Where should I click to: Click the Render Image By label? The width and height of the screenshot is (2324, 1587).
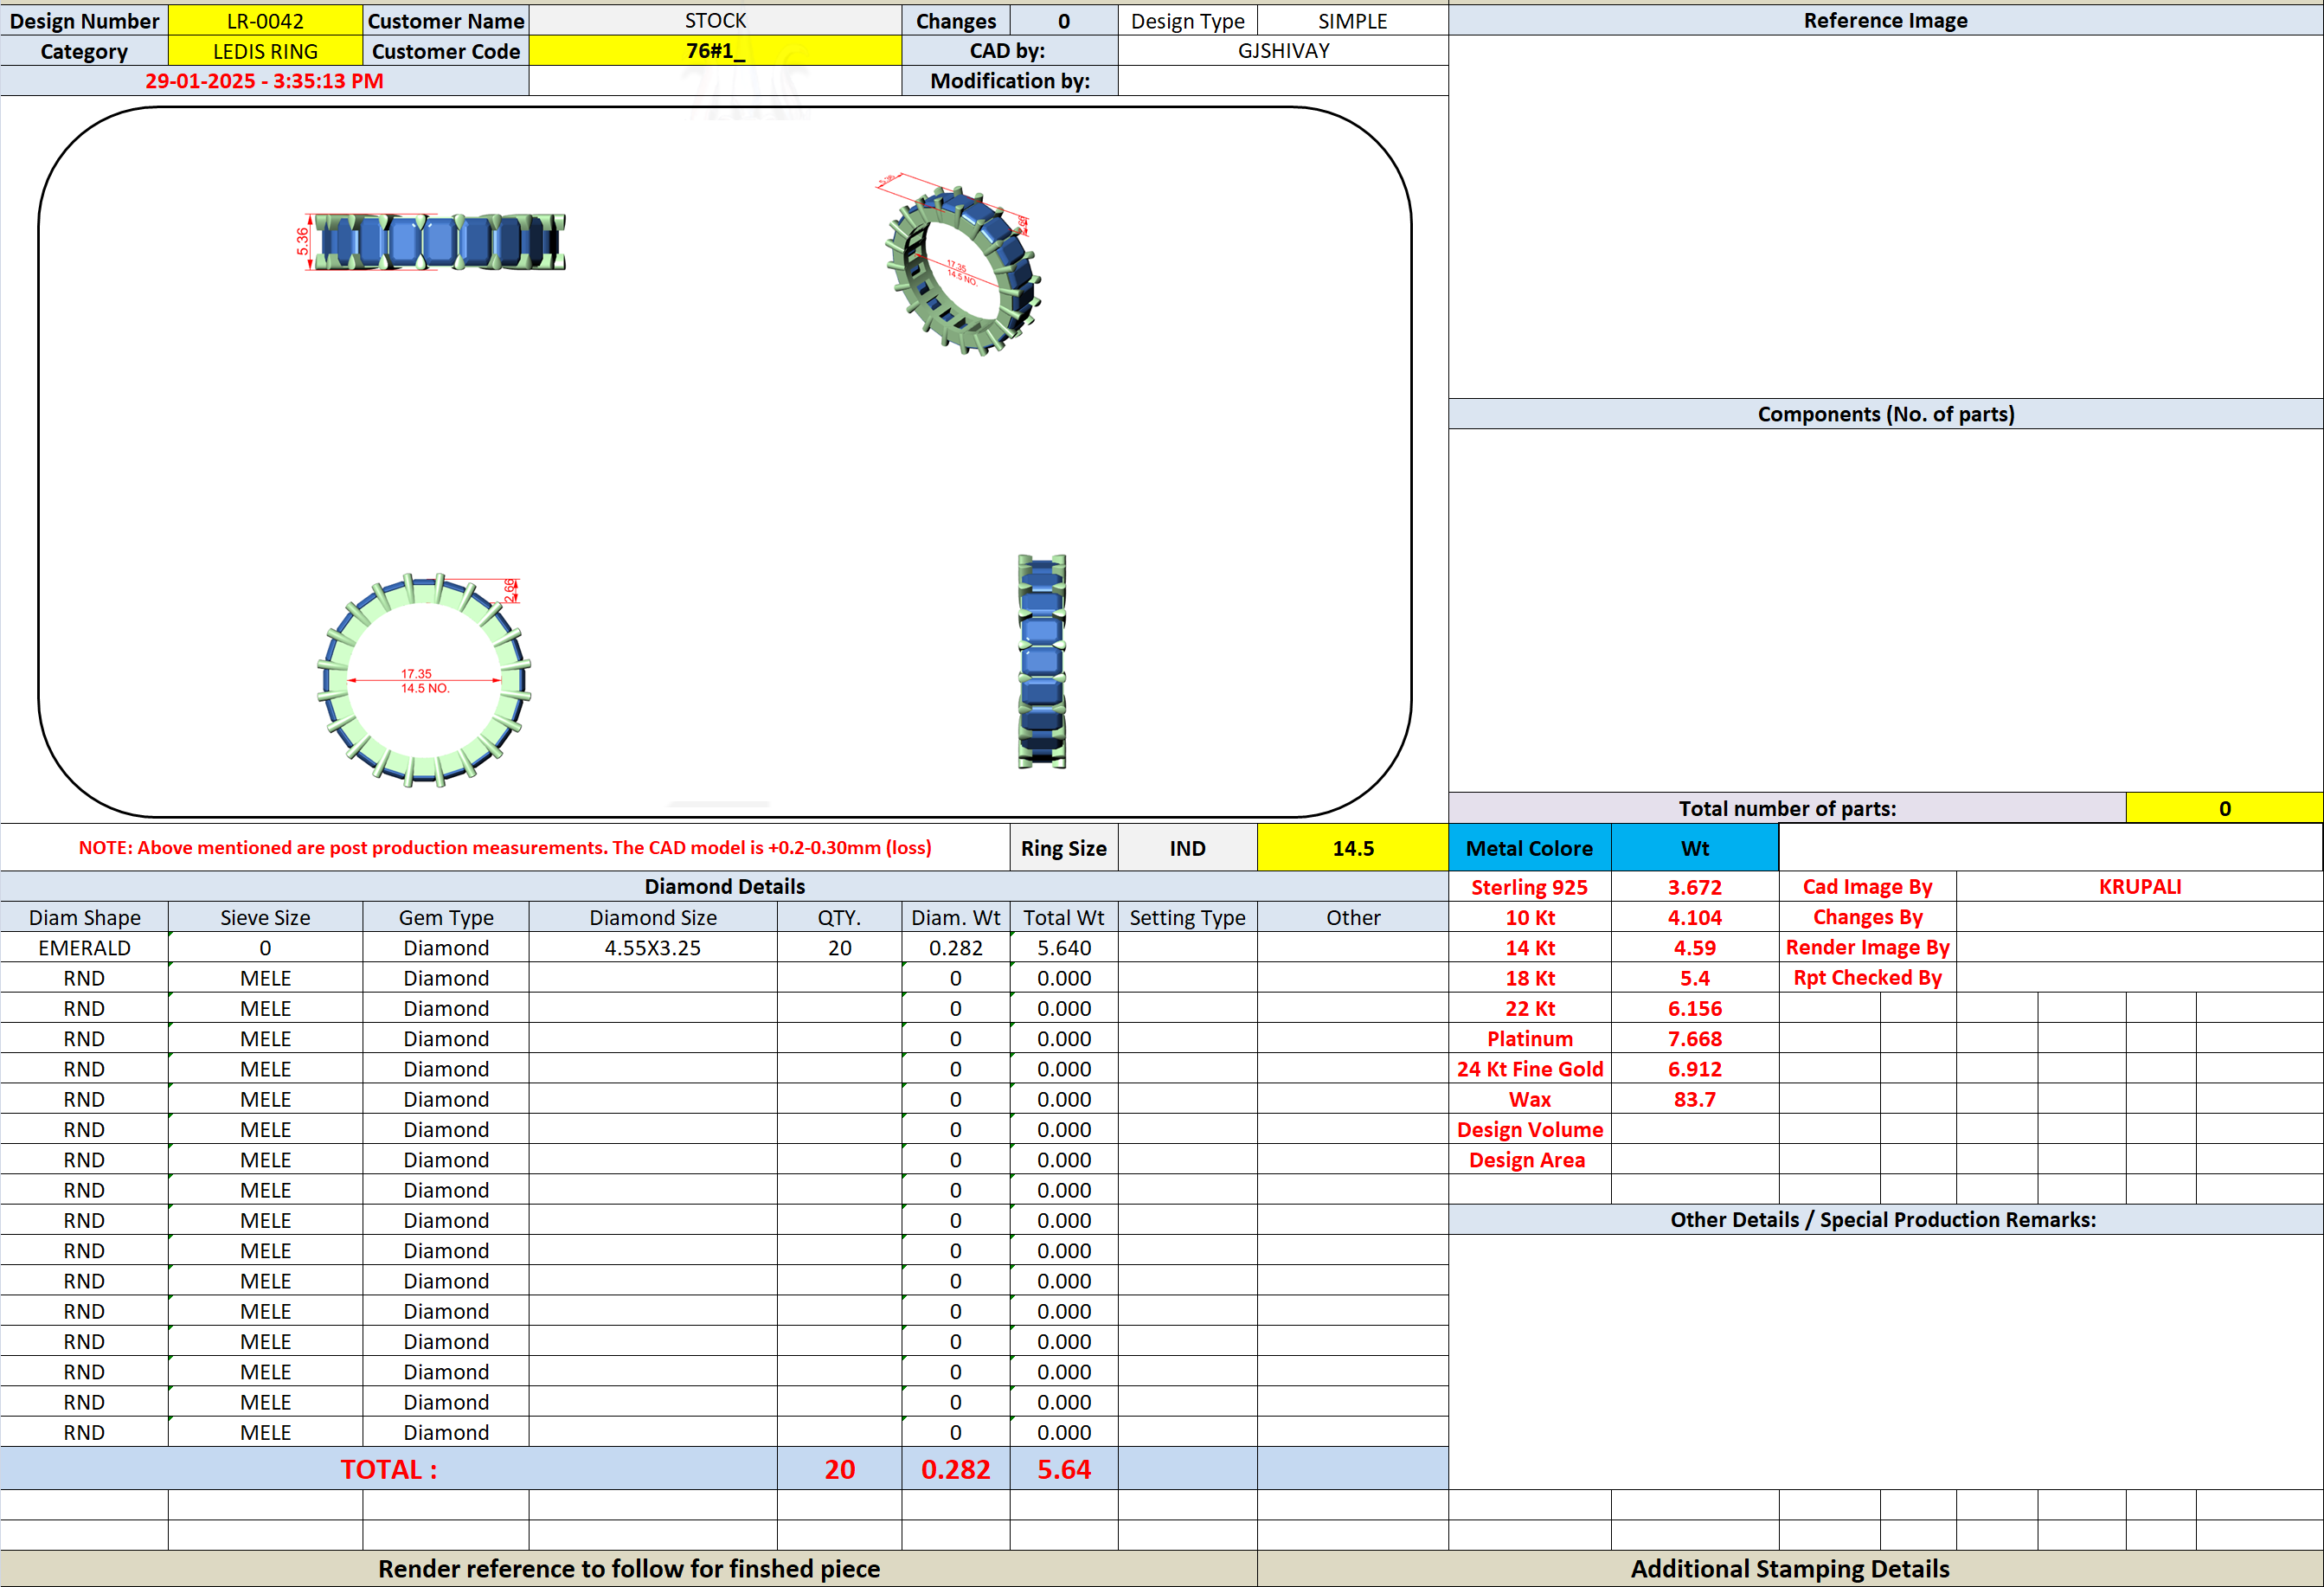[x=1867, y=947]
